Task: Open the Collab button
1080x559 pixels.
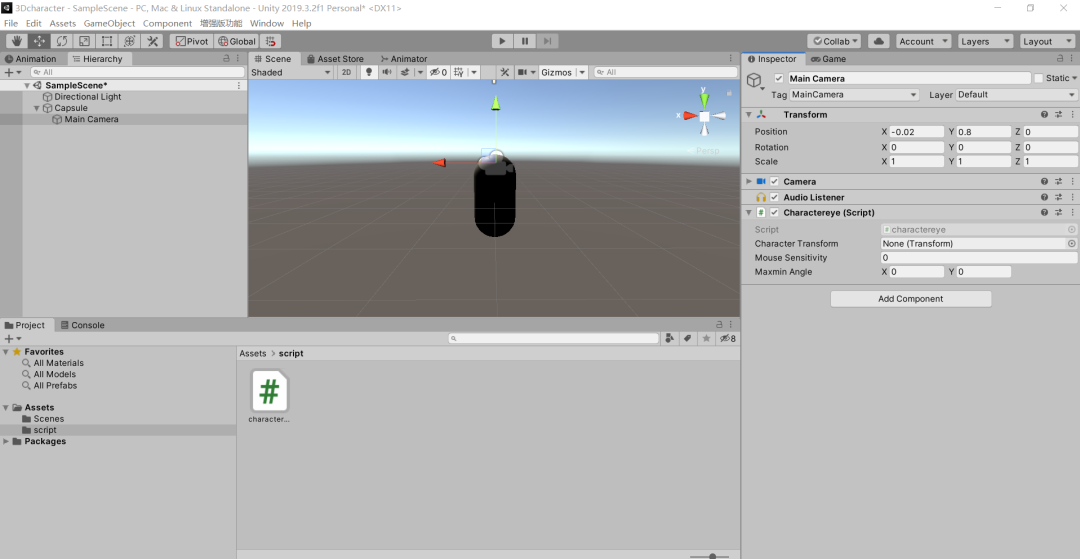Action: pyautogui.click(x=834, y=41)
